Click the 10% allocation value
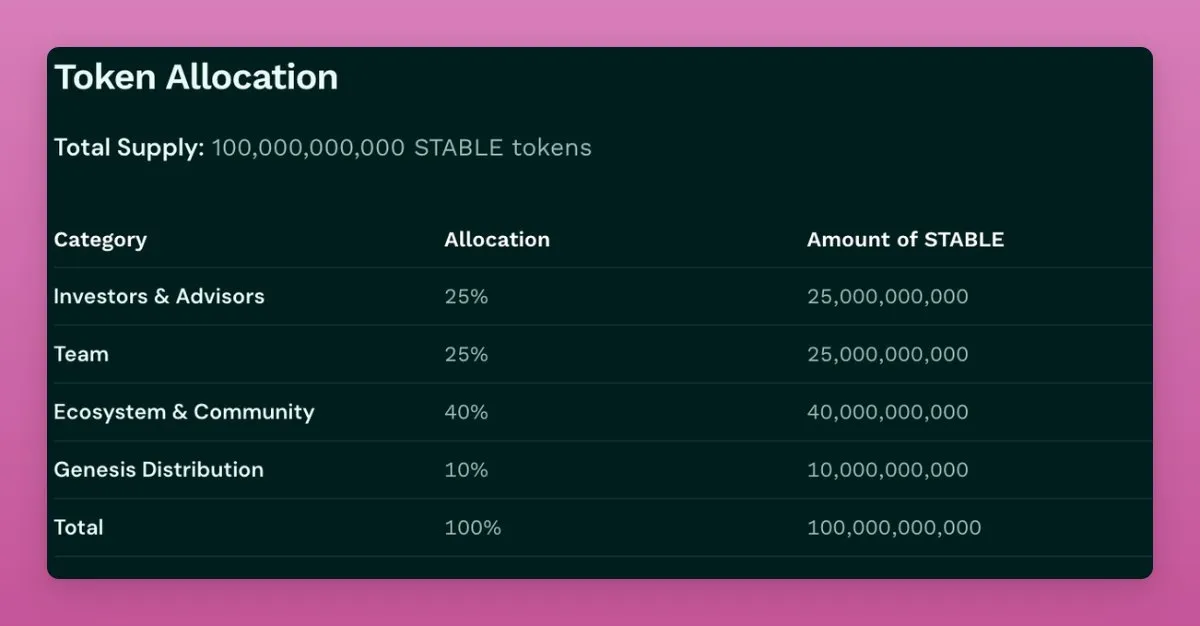 tap(466, 470)
